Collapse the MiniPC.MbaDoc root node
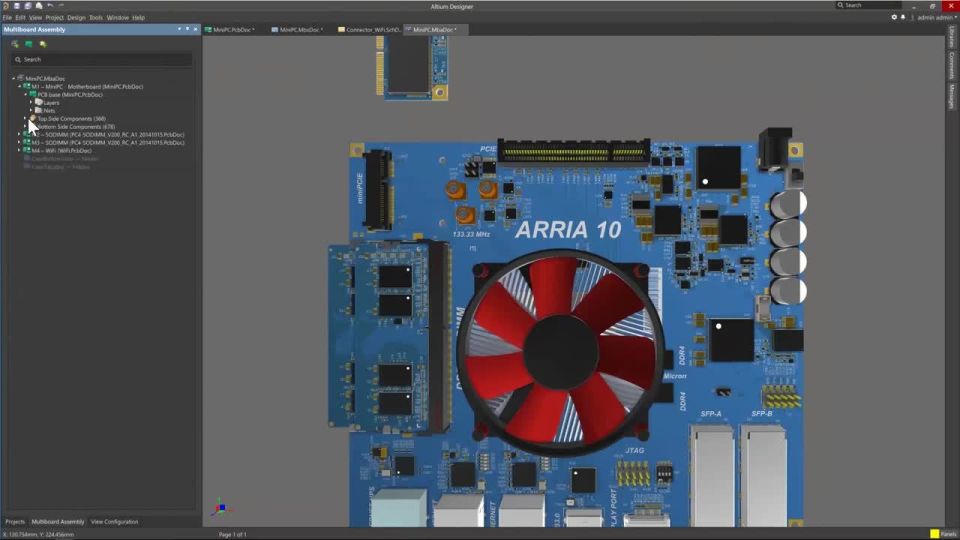The height and width of the screenshot is (540, 960). [x=13, y=78]
